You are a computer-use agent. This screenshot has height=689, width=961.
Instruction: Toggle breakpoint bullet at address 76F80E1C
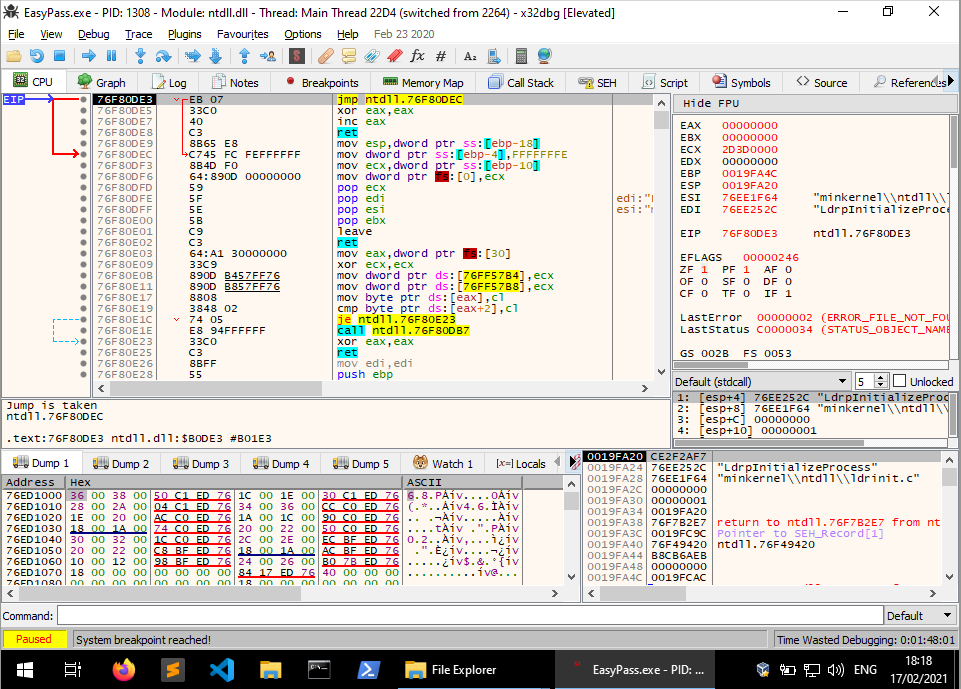point(83,319)
